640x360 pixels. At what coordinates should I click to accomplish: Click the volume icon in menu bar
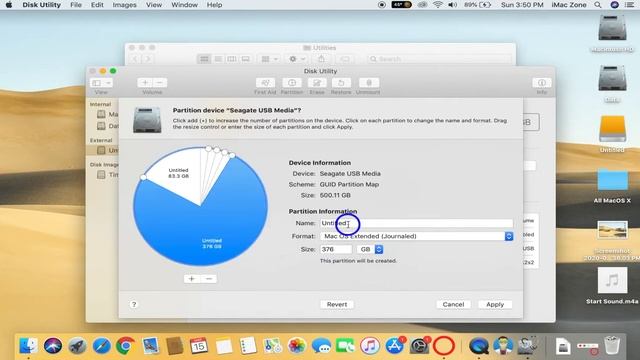[x=452, y=5]
